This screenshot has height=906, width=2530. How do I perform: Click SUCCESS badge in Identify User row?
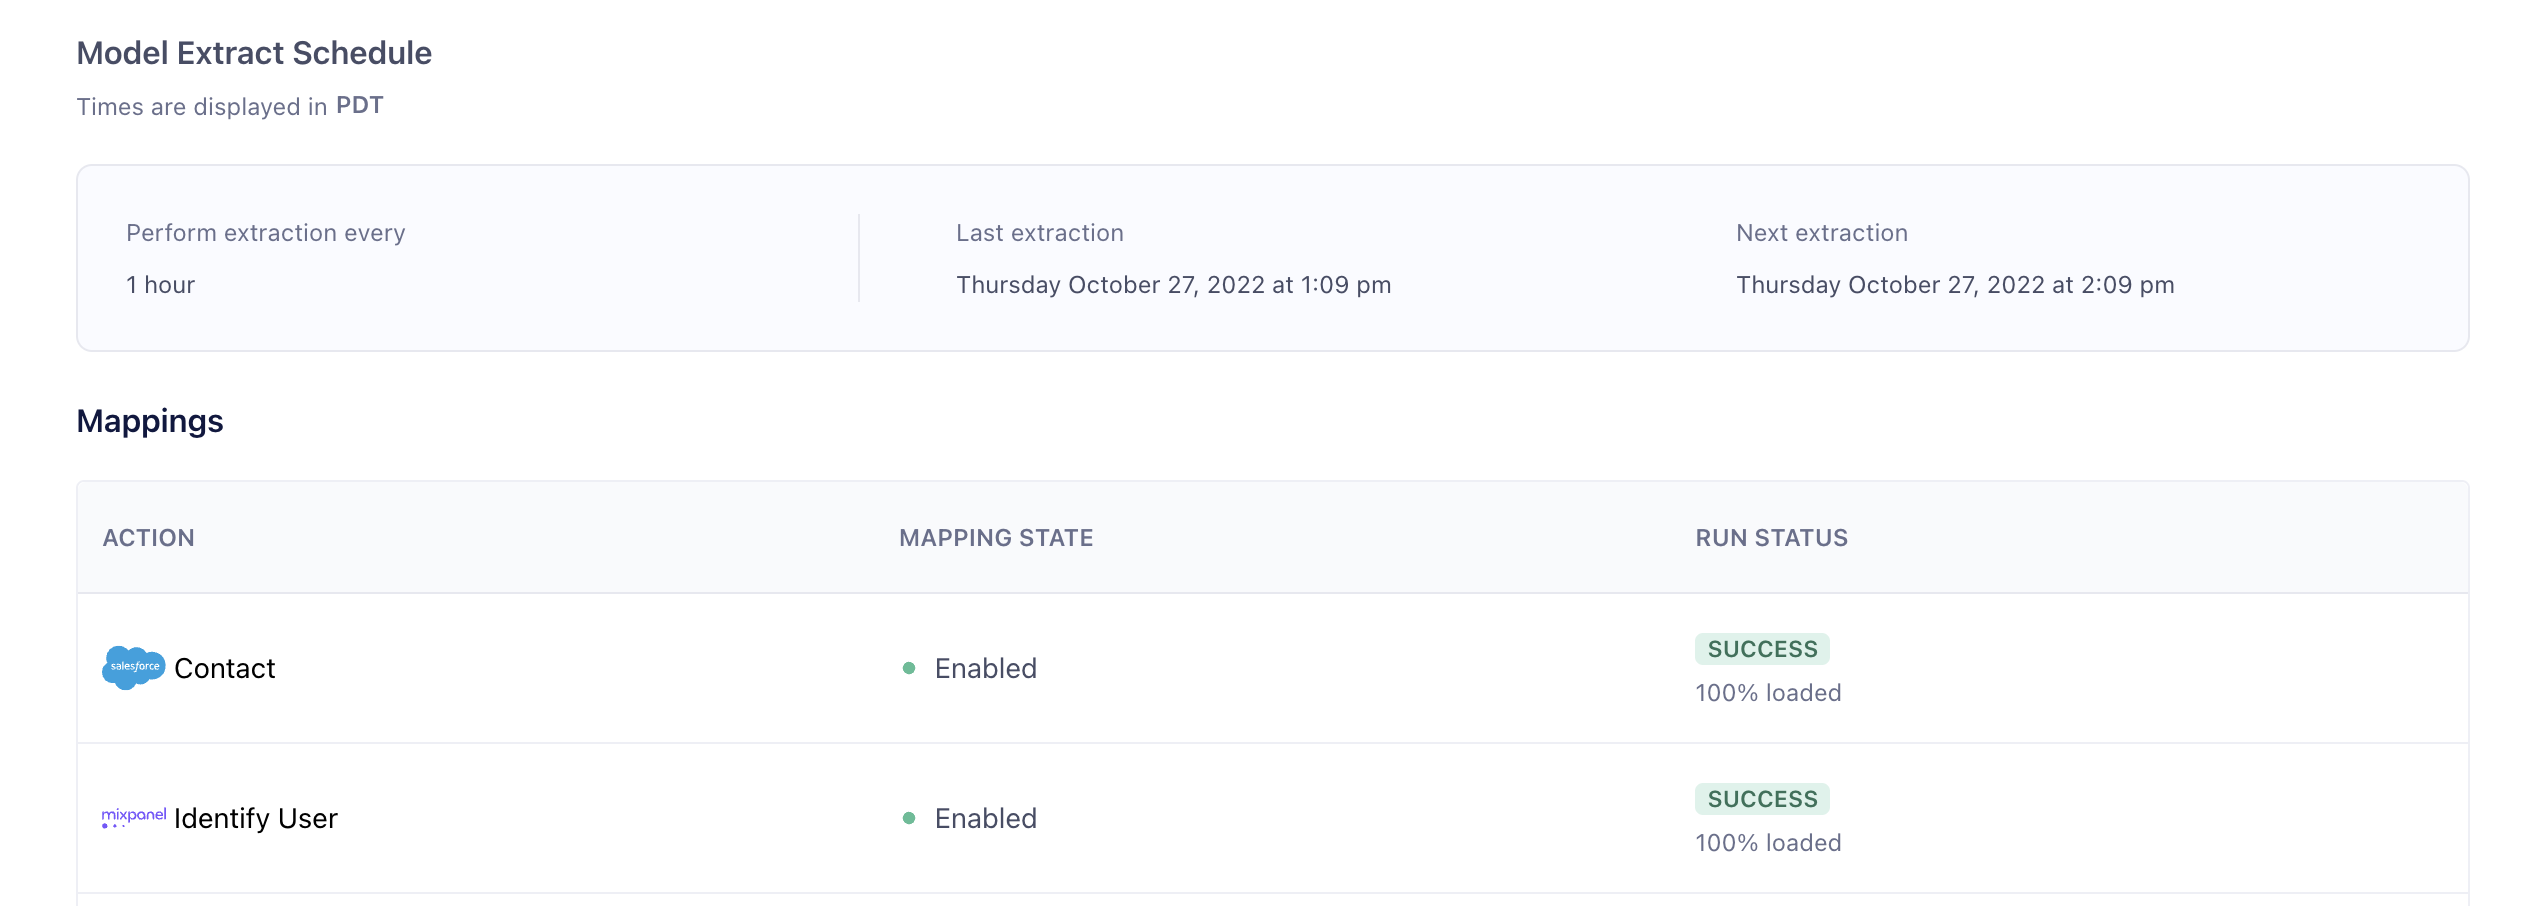(x=1762, y=799)
